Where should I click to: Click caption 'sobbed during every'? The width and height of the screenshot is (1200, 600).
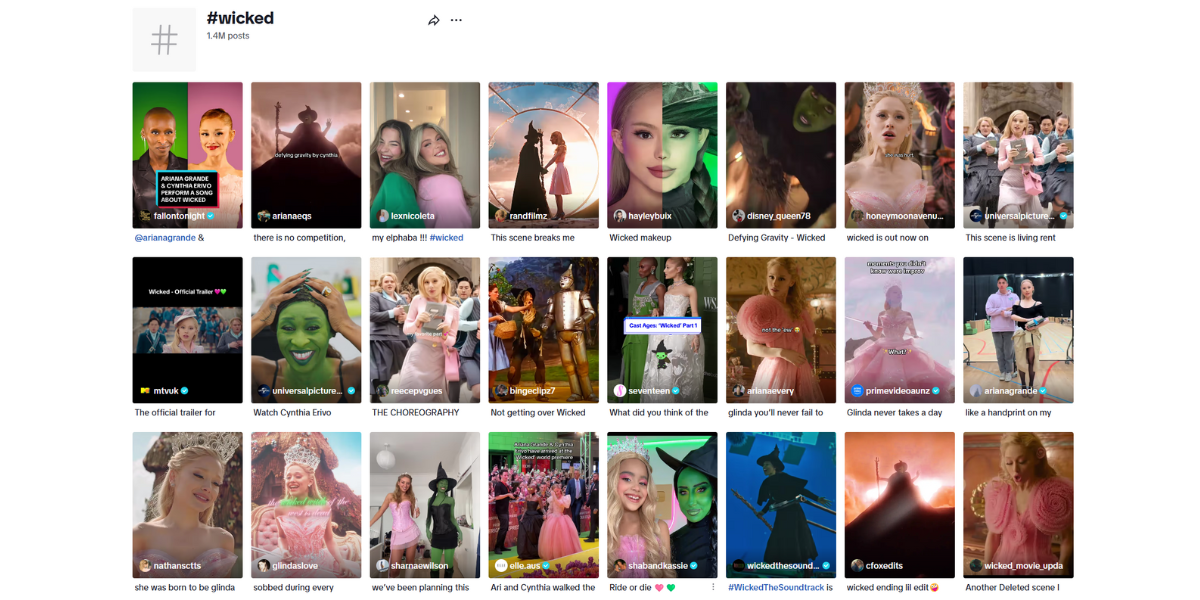(x=294, y=588)
